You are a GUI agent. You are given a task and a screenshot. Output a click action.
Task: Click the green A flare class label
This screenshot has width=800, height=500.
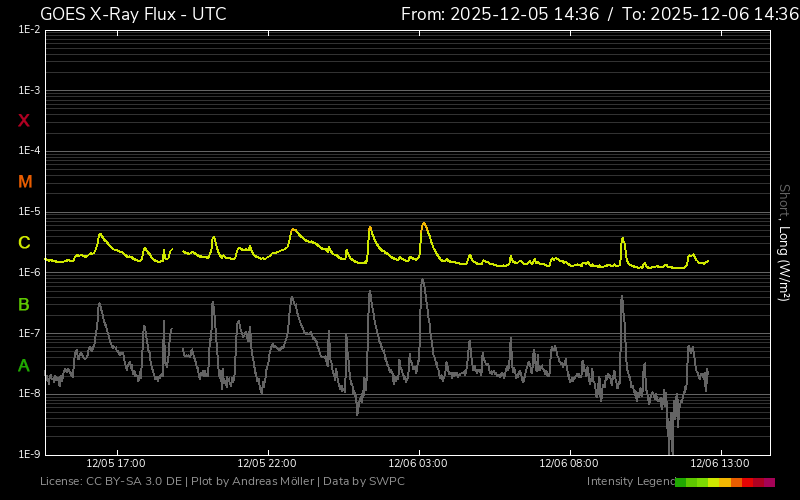coord(24,366)
